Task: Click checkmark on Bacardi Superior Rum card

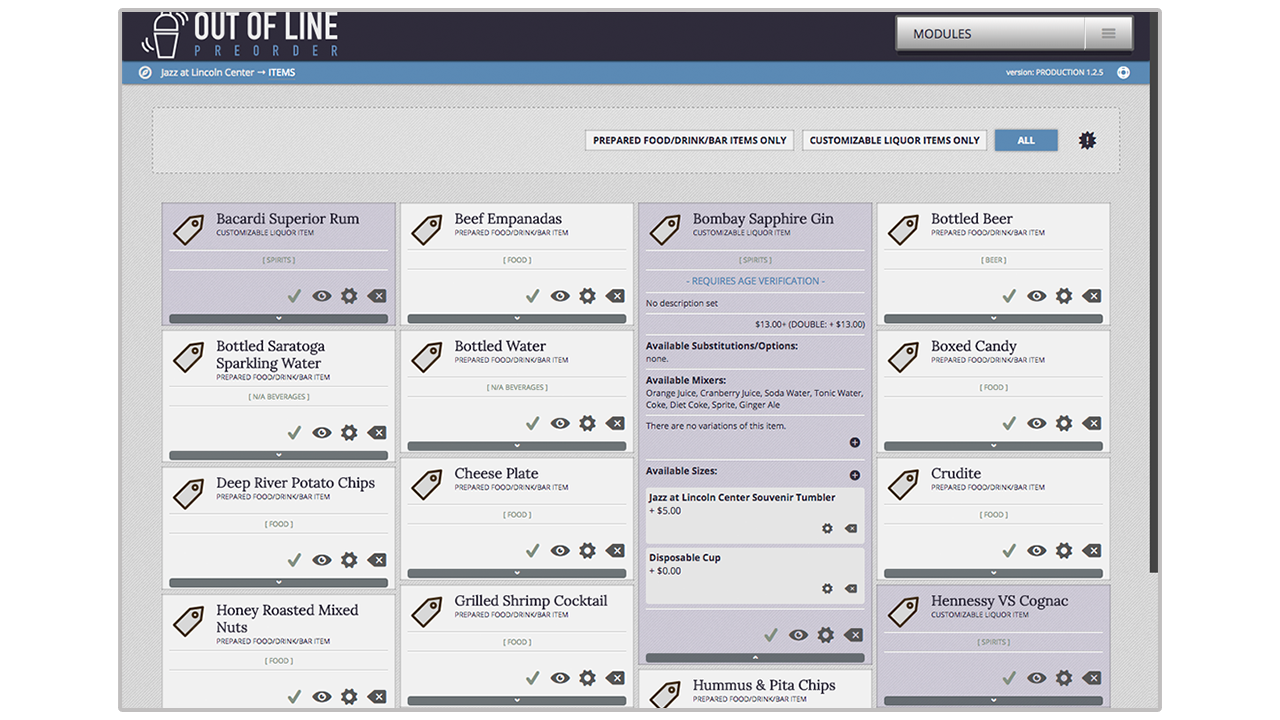Action: (294, 296)
